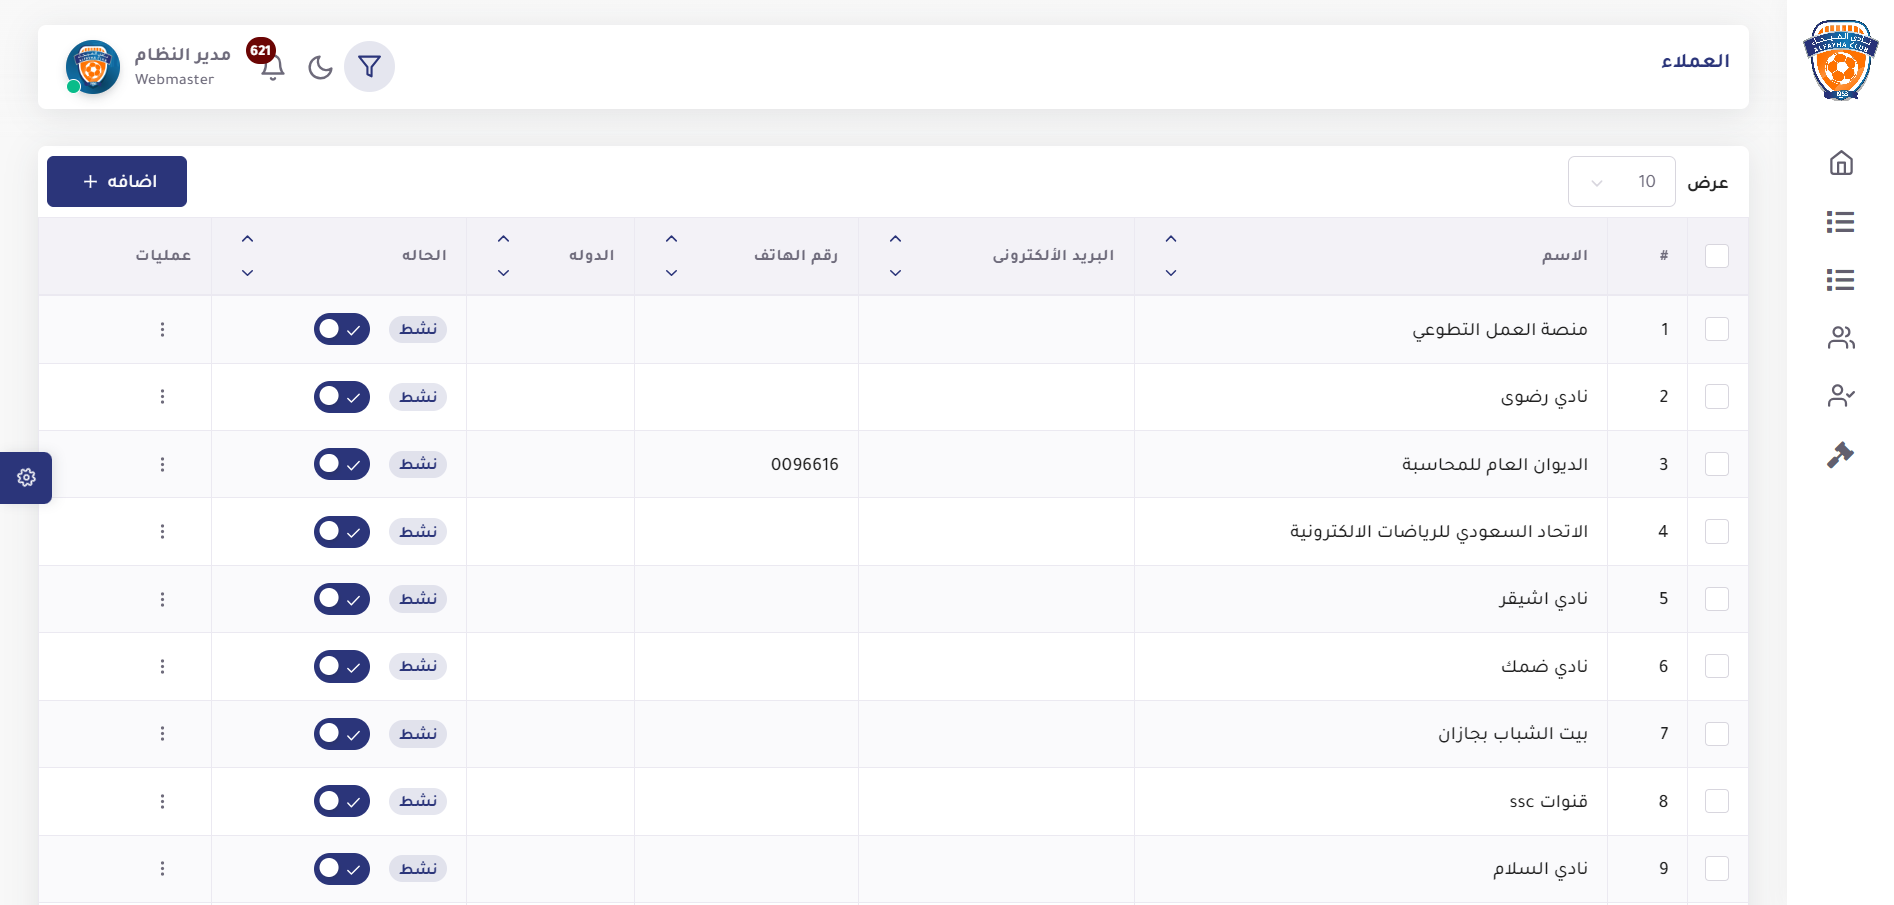
Task: Sort ascending by الاسم column up arrow
Action: click(x=1171, y=239)
